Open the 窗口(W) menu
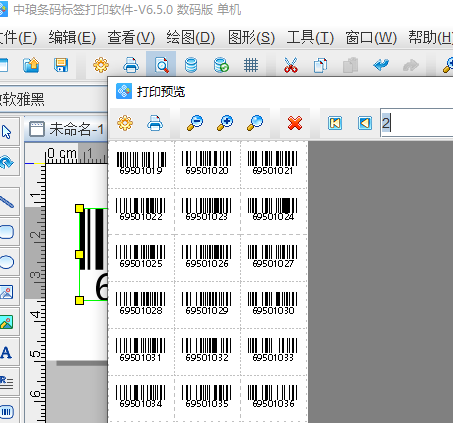 371,37
